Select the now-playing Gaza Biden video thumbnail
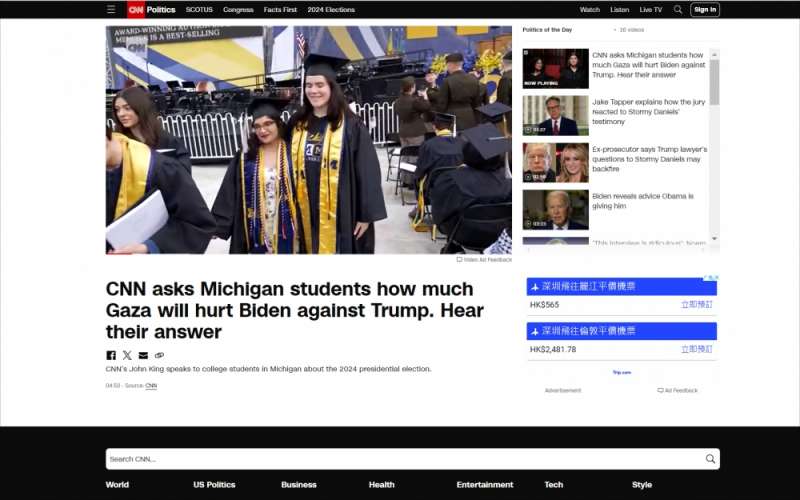800x500 pixels. 555,68
